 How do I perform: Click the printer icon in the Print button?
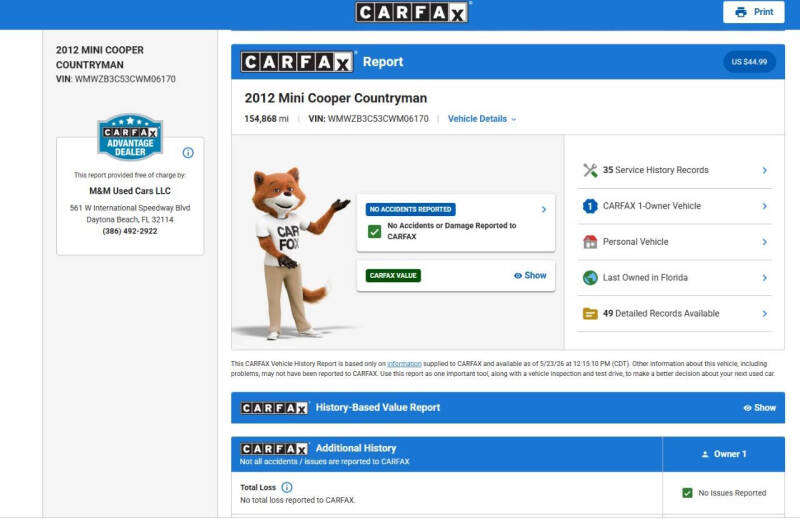[x=741, y=12]
